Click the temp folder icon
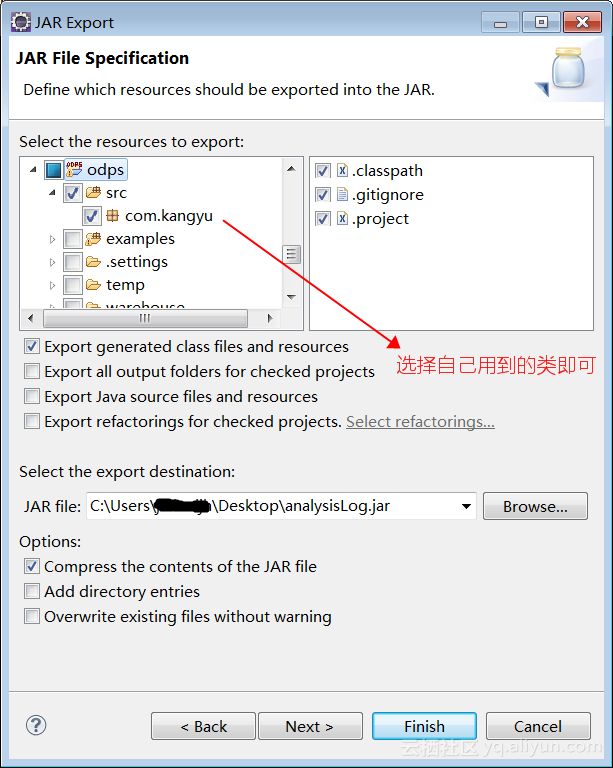 click(93, 285)
